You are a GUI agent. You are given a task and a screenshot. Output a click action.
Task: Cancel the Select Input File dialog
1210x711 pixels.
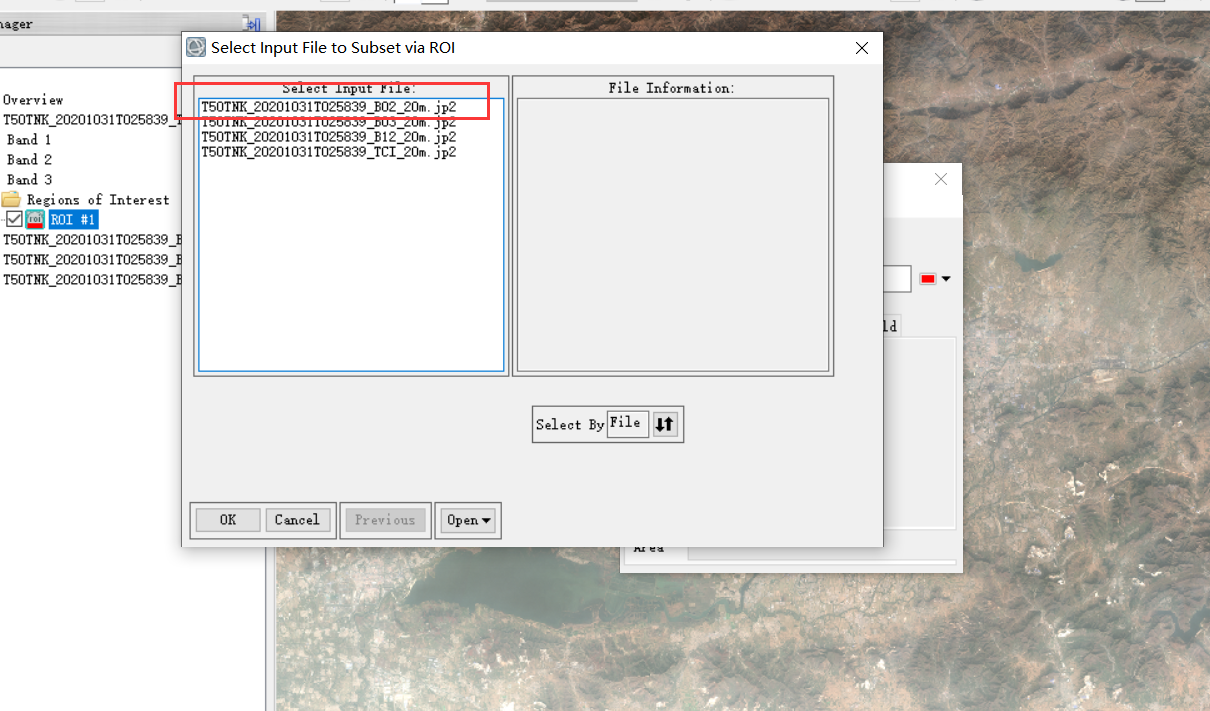point(297,519)
